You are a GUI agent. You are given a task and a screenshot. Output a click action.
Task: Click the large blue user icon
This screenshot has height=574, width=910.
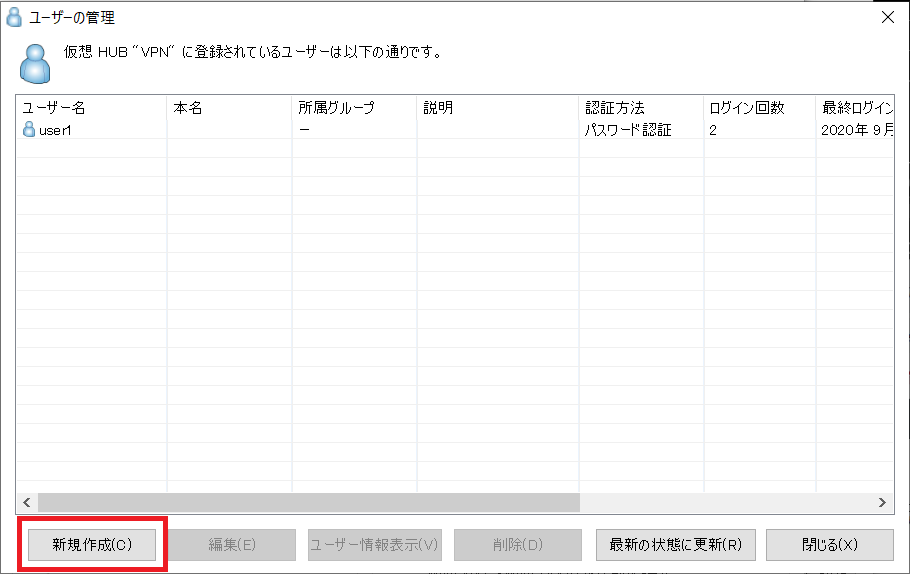pos(35,64)
